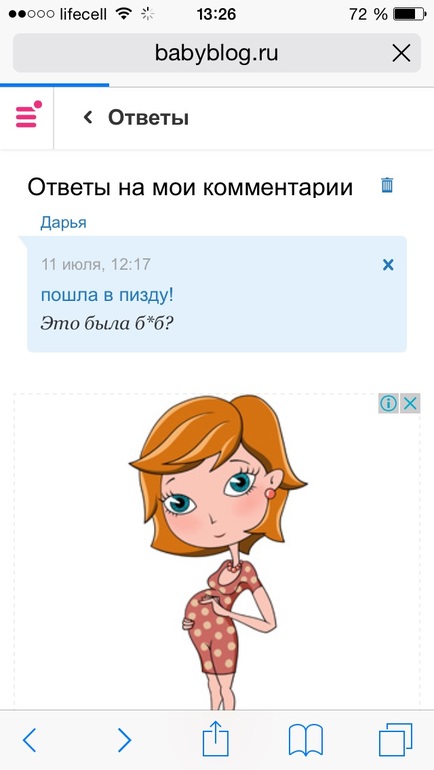This screenshot has width=434, height=770.
Task: Dismiss Дарья's reply with the blue X
Action: click(x=388, y=265)
